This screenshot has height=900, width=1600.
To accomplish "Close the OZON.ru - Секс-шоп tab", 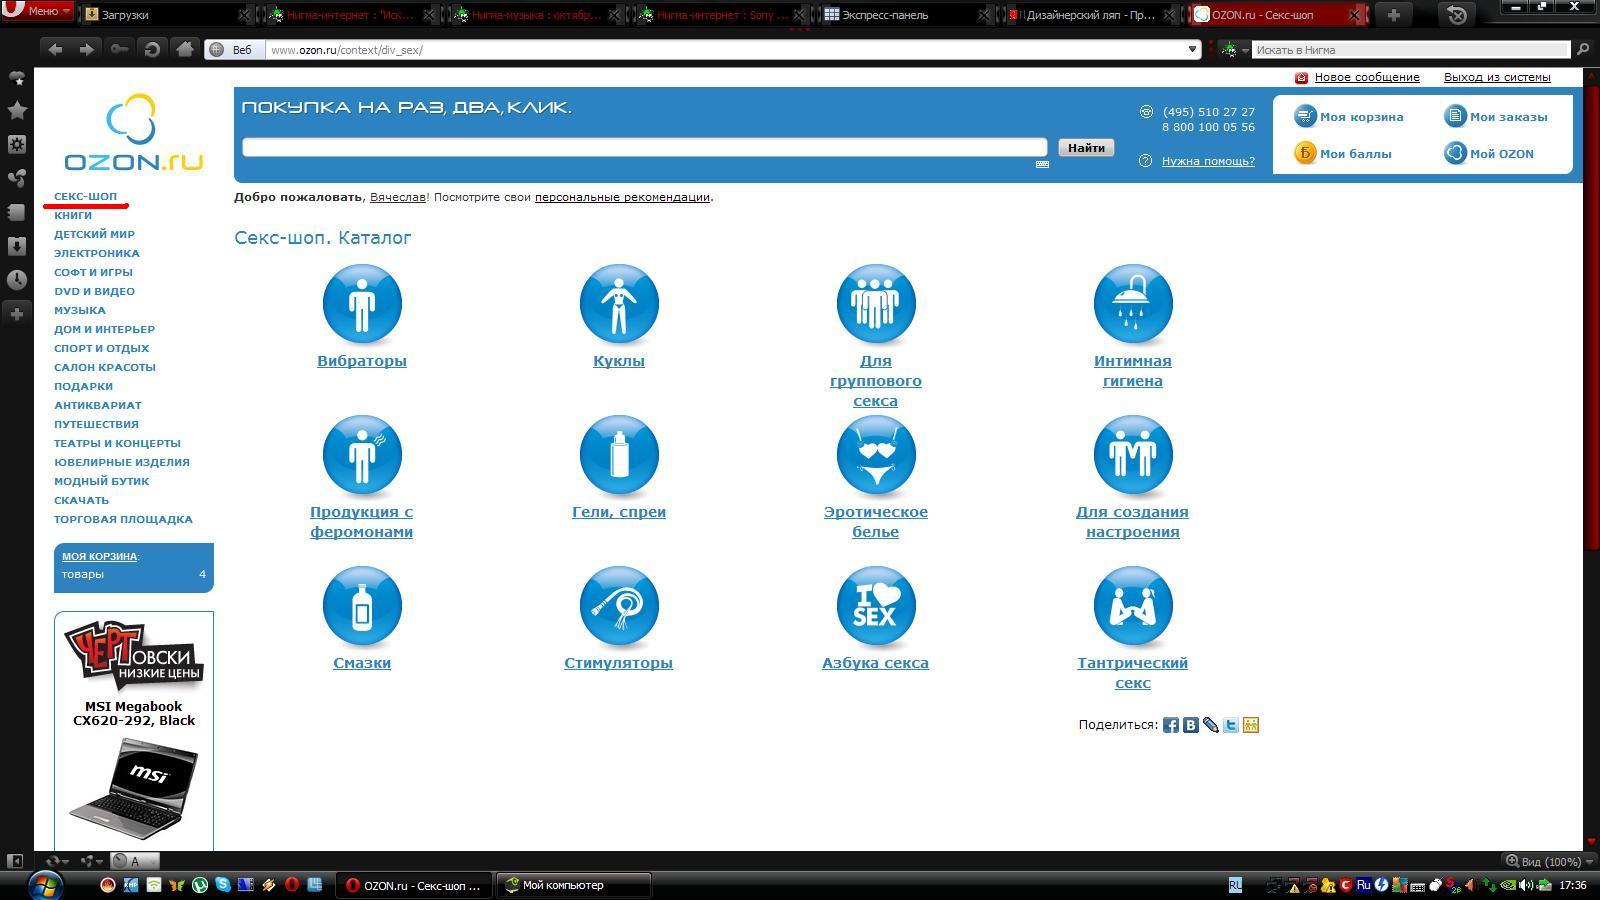I will [x=1355, y=15].
